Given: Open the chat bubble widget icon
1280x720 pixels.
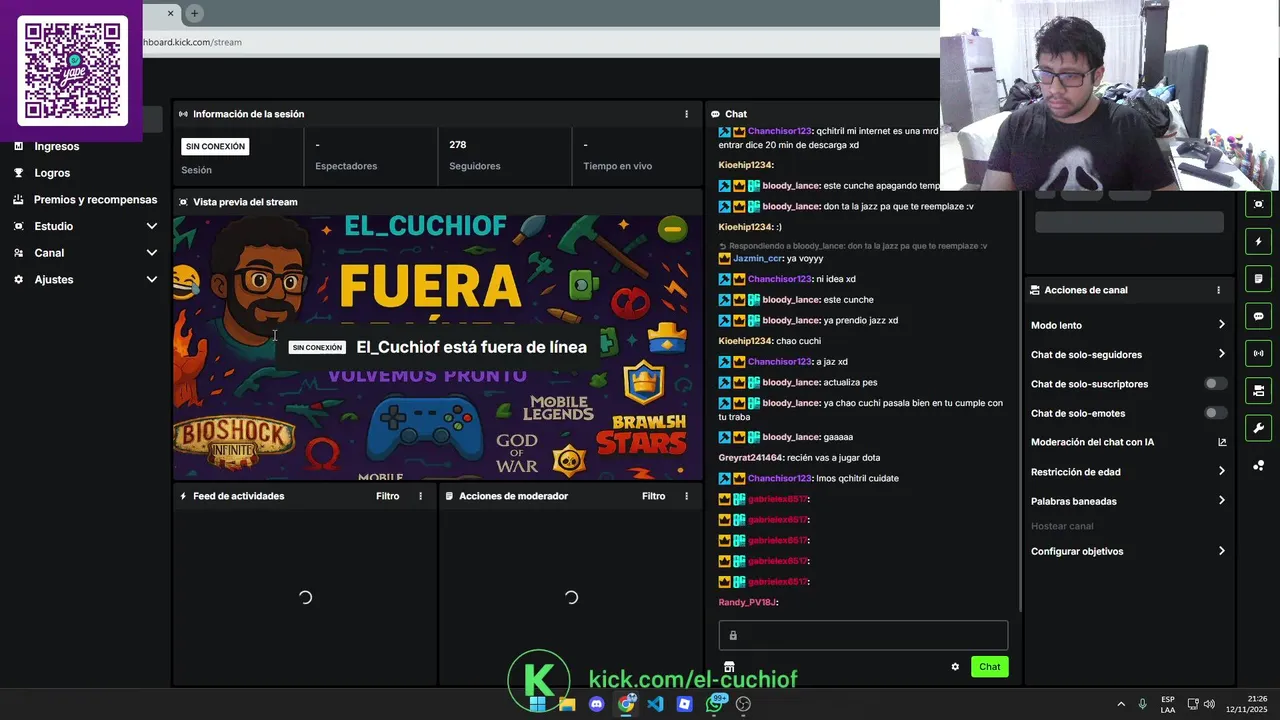Looking at the screenshot, I should 1258,316.
